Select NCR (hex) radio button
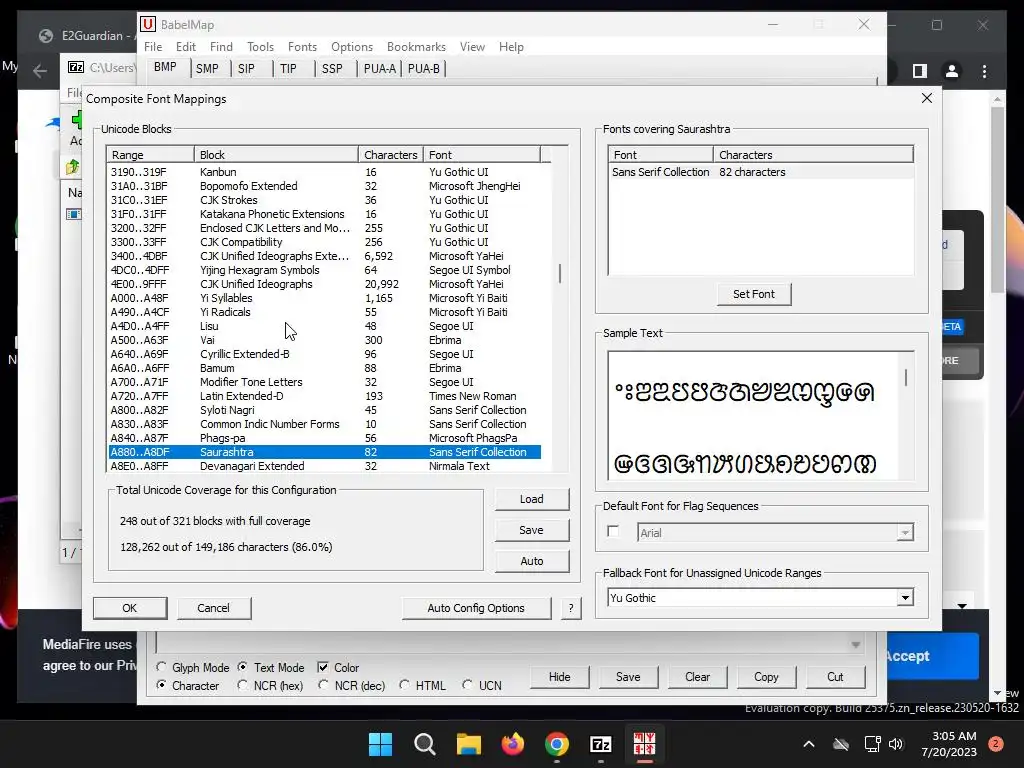 point(242,685)
